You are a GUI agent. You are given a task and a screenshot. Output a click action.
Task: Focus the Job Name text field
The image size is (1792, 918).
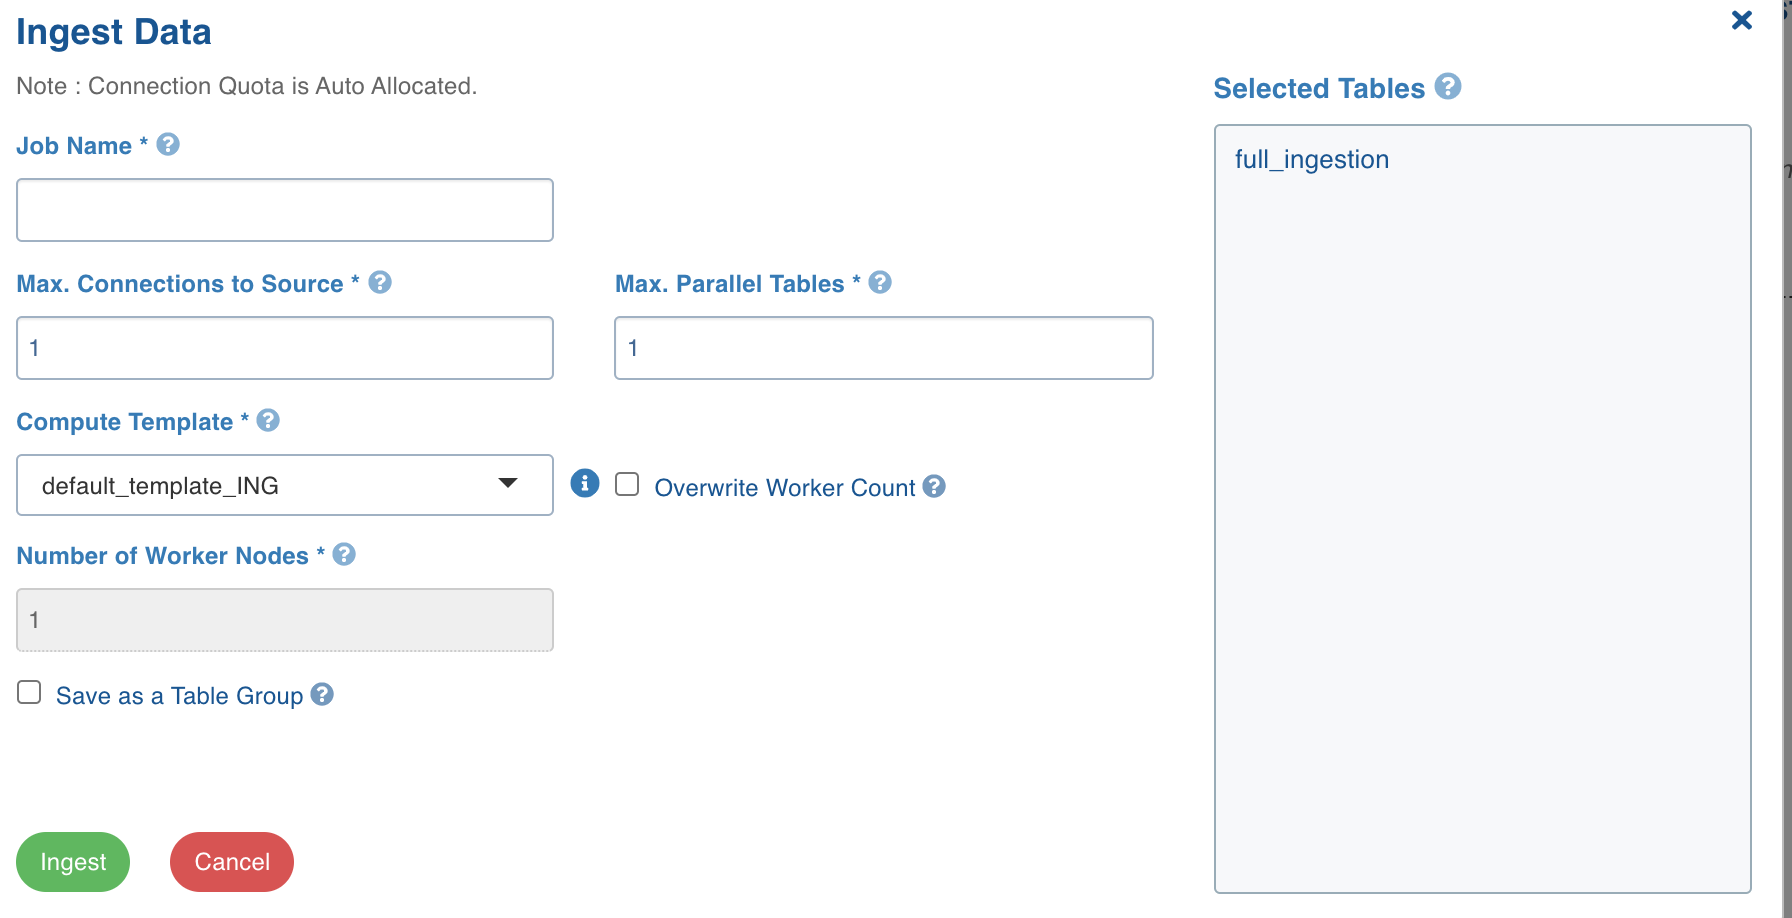pyautogui.click(x=285, y=210)
